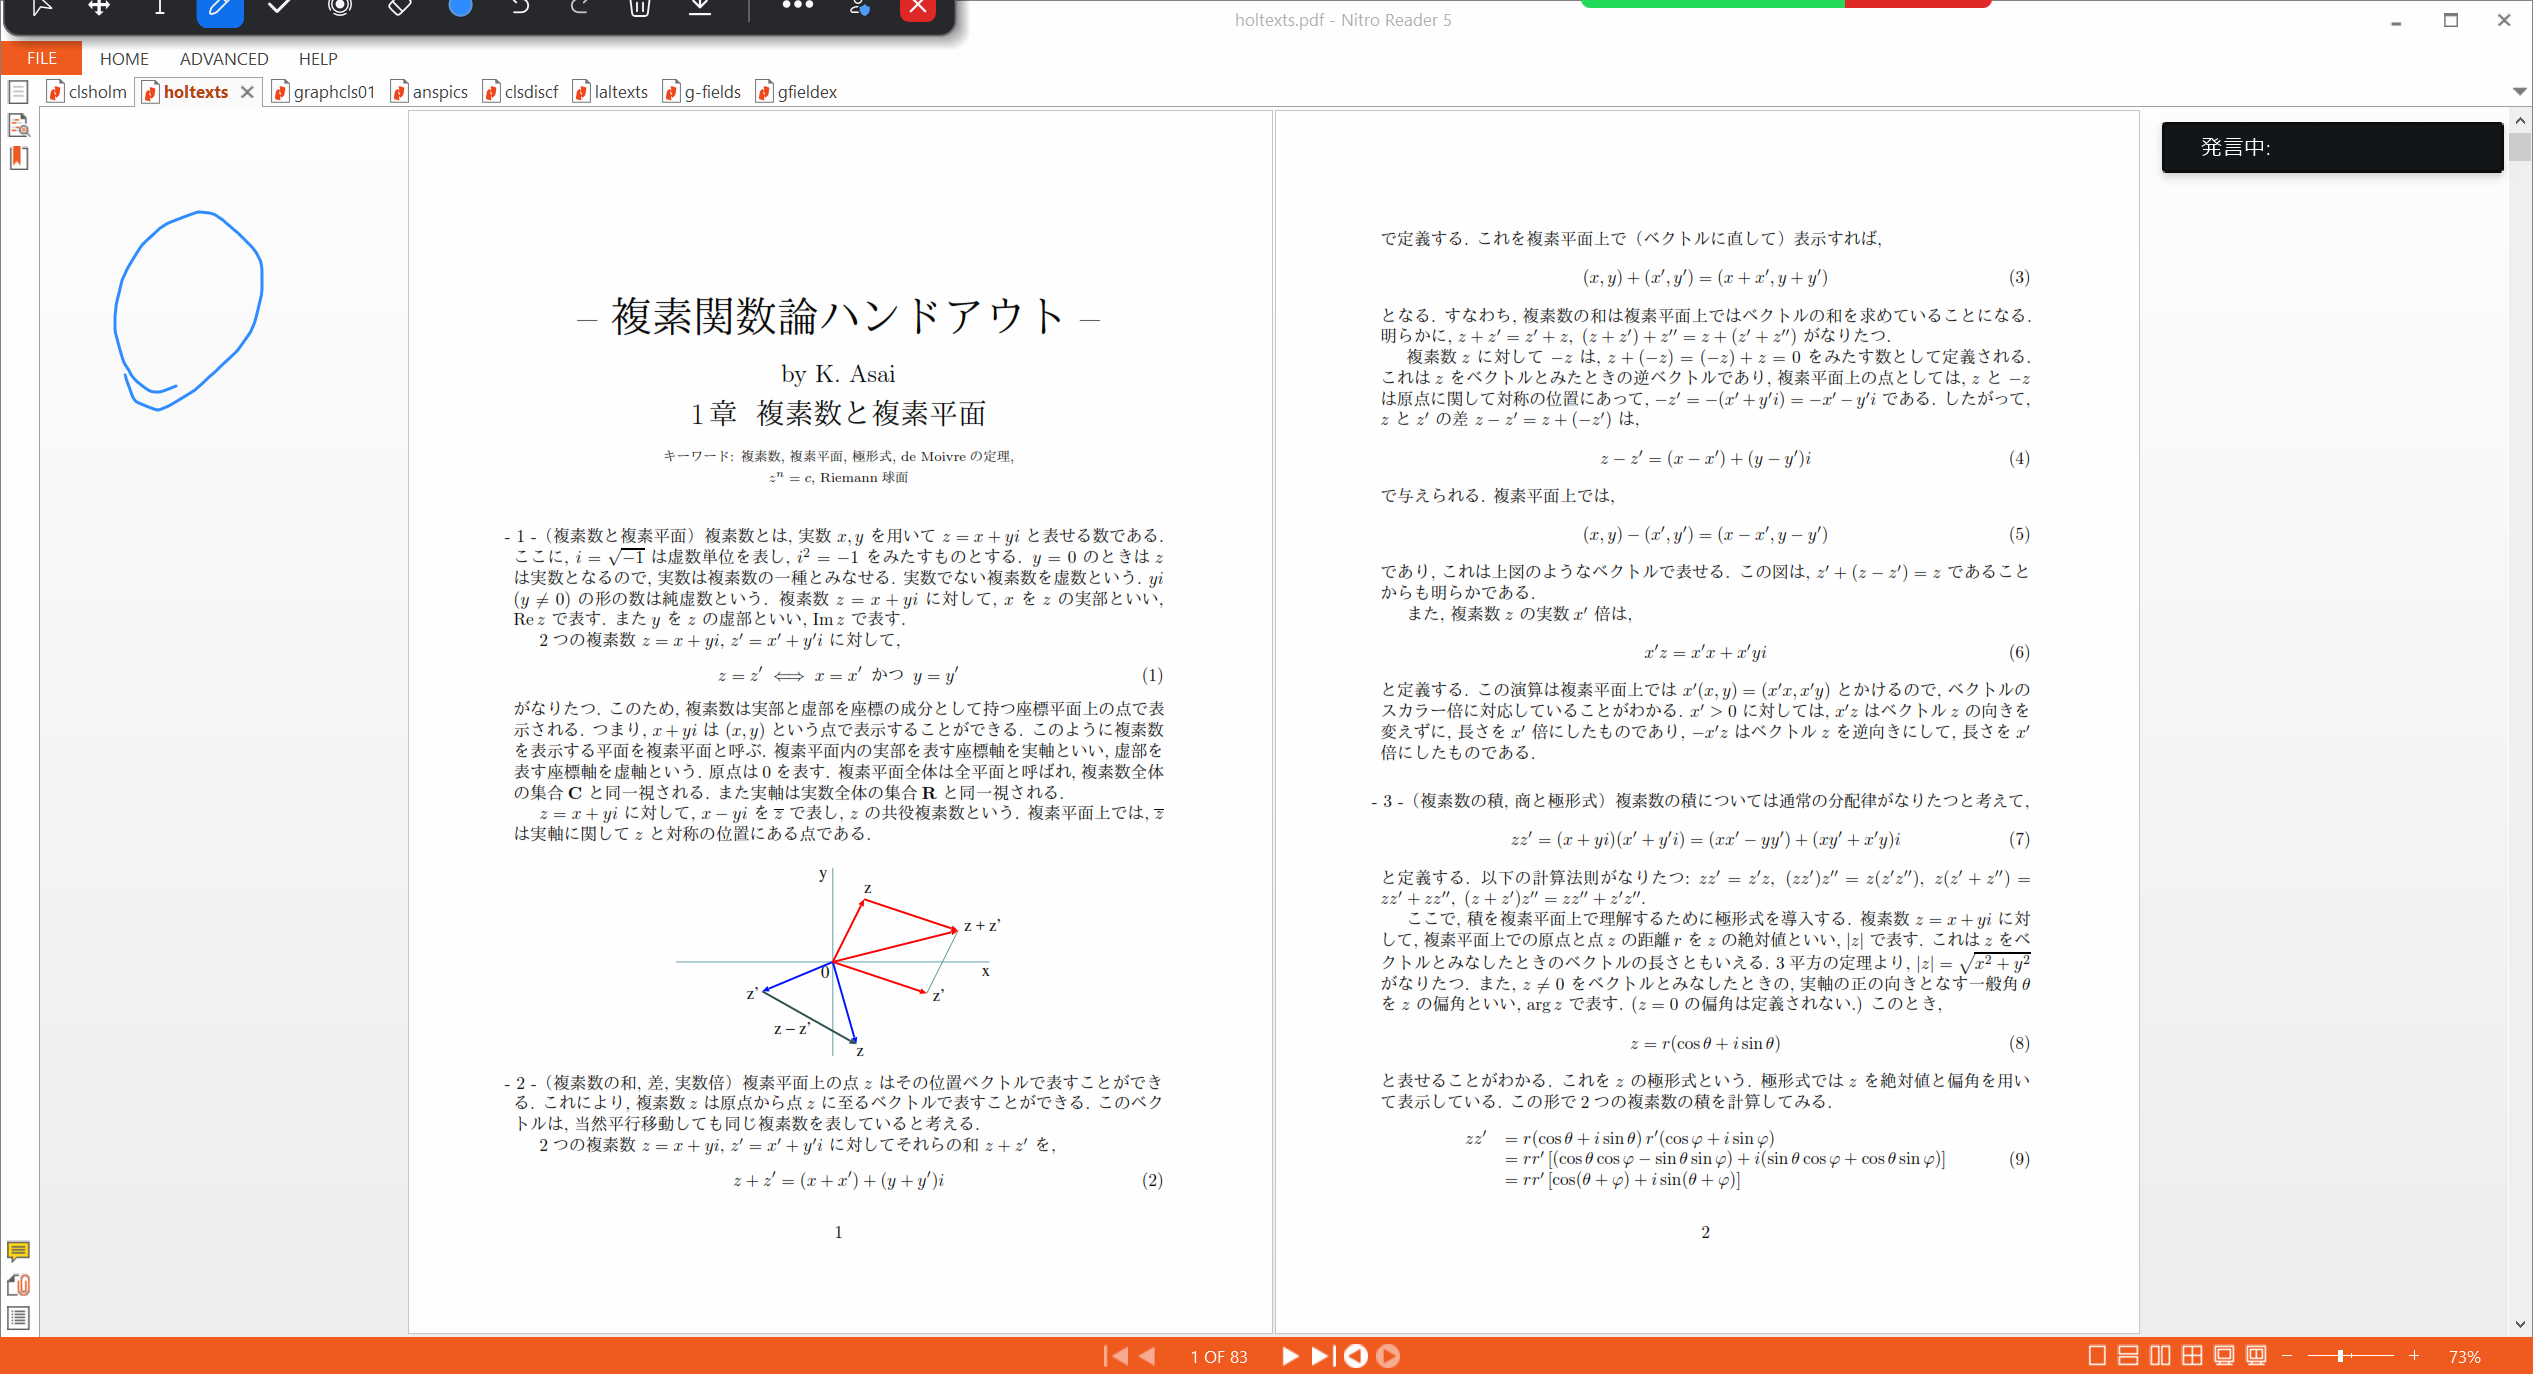The height and width of the screenshot is (1374, 2533).
Task: Click the page number field showing 1 OF 83
Action: (1218, 1356)
